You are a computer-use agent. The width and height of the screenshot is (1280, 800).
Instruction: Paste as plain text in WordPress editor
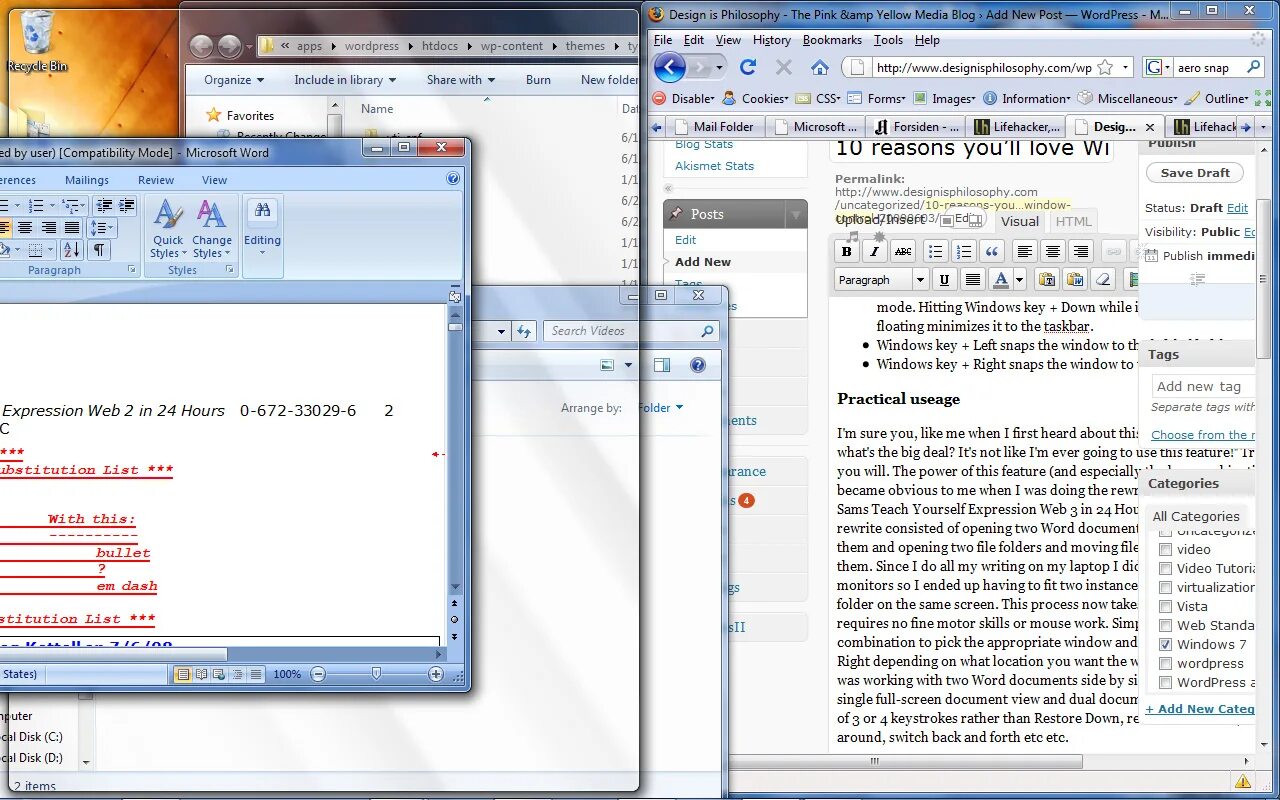[1047, 279]
